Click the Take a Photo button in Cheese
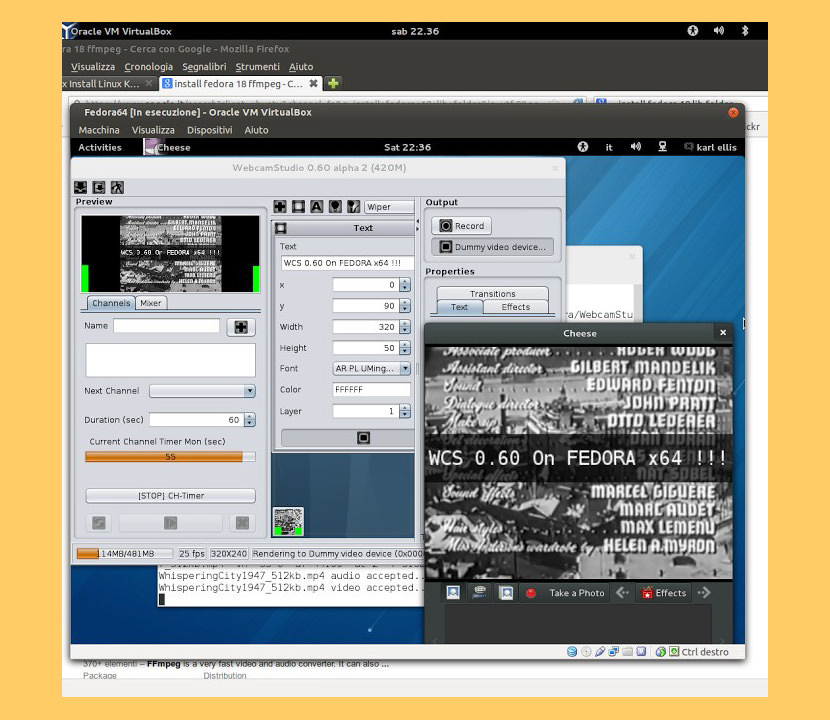Screen dimensions: 830x720 click(x=576, y=593)
